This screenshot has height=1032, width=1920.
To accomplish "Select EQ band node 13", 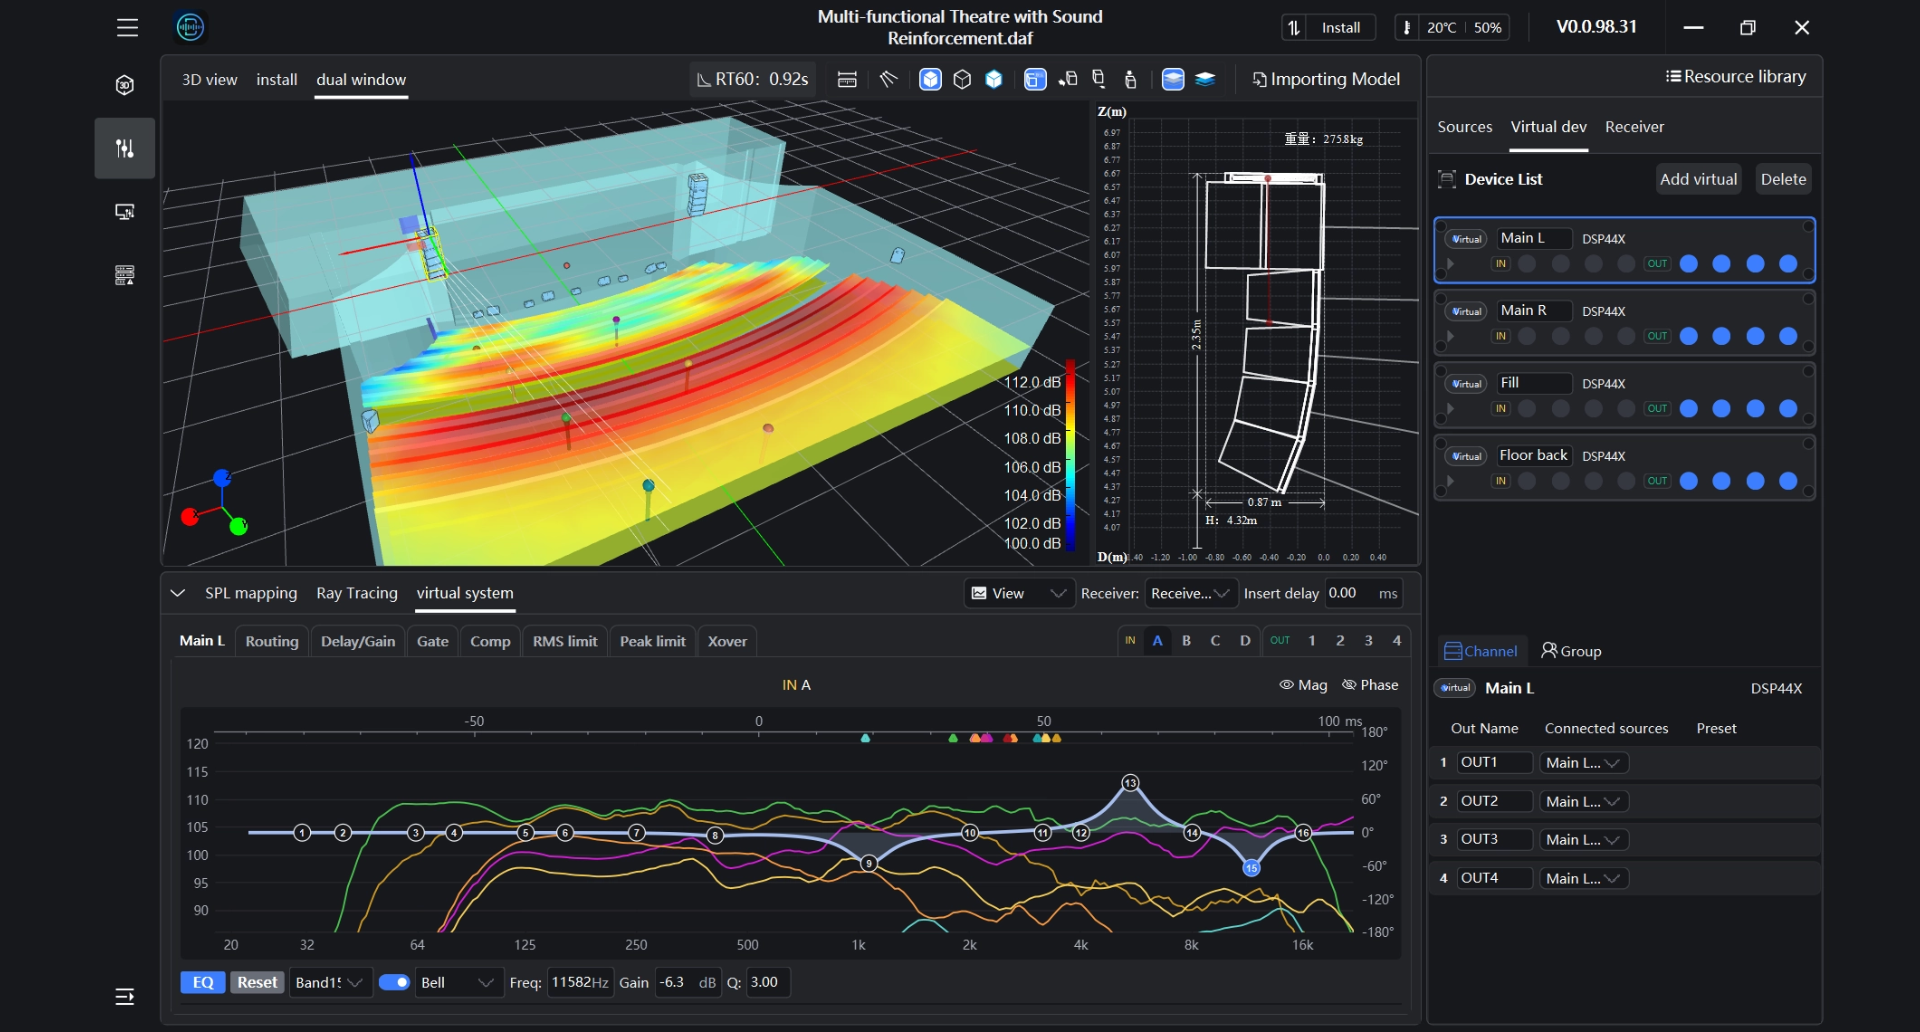I will [1130, 783].
